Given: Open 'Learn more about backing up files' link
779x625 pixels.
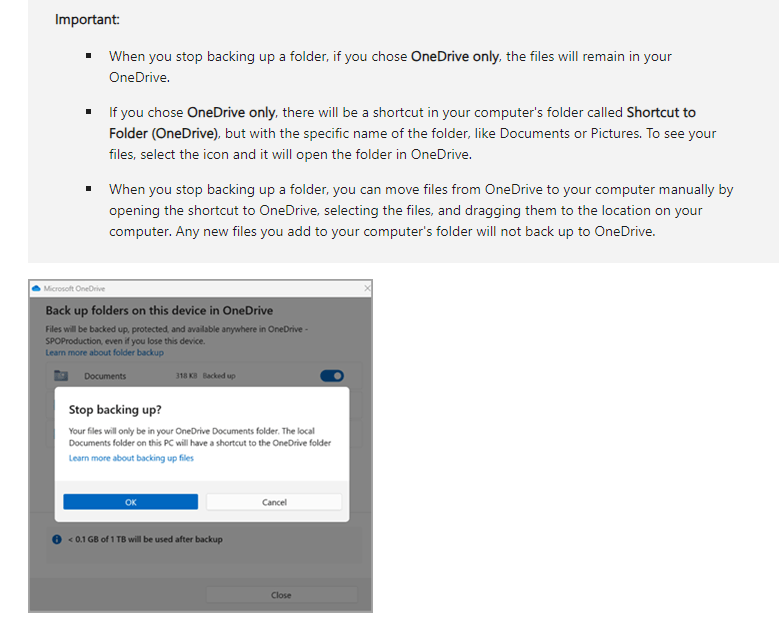Looking at the screenshot, I should point(131,458).
